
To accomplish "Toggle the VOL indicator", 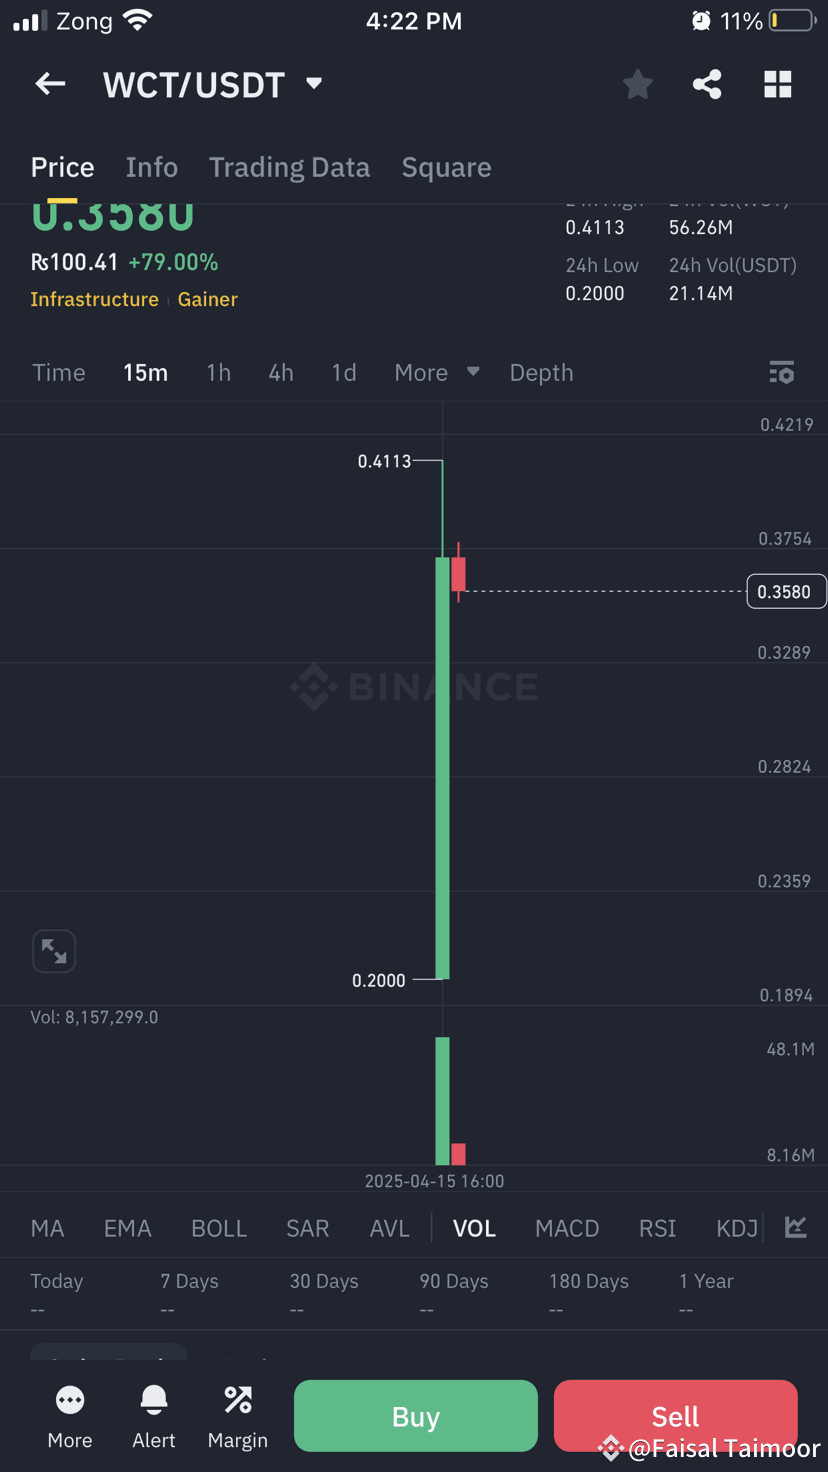I will click(x=474, y=1228).
